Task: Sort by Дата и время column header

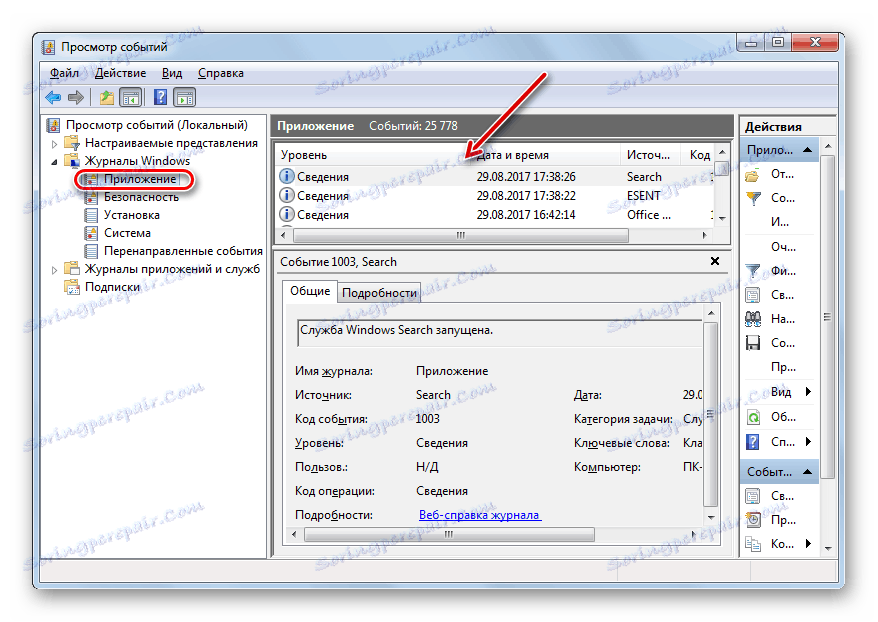Action: point(545,155)
